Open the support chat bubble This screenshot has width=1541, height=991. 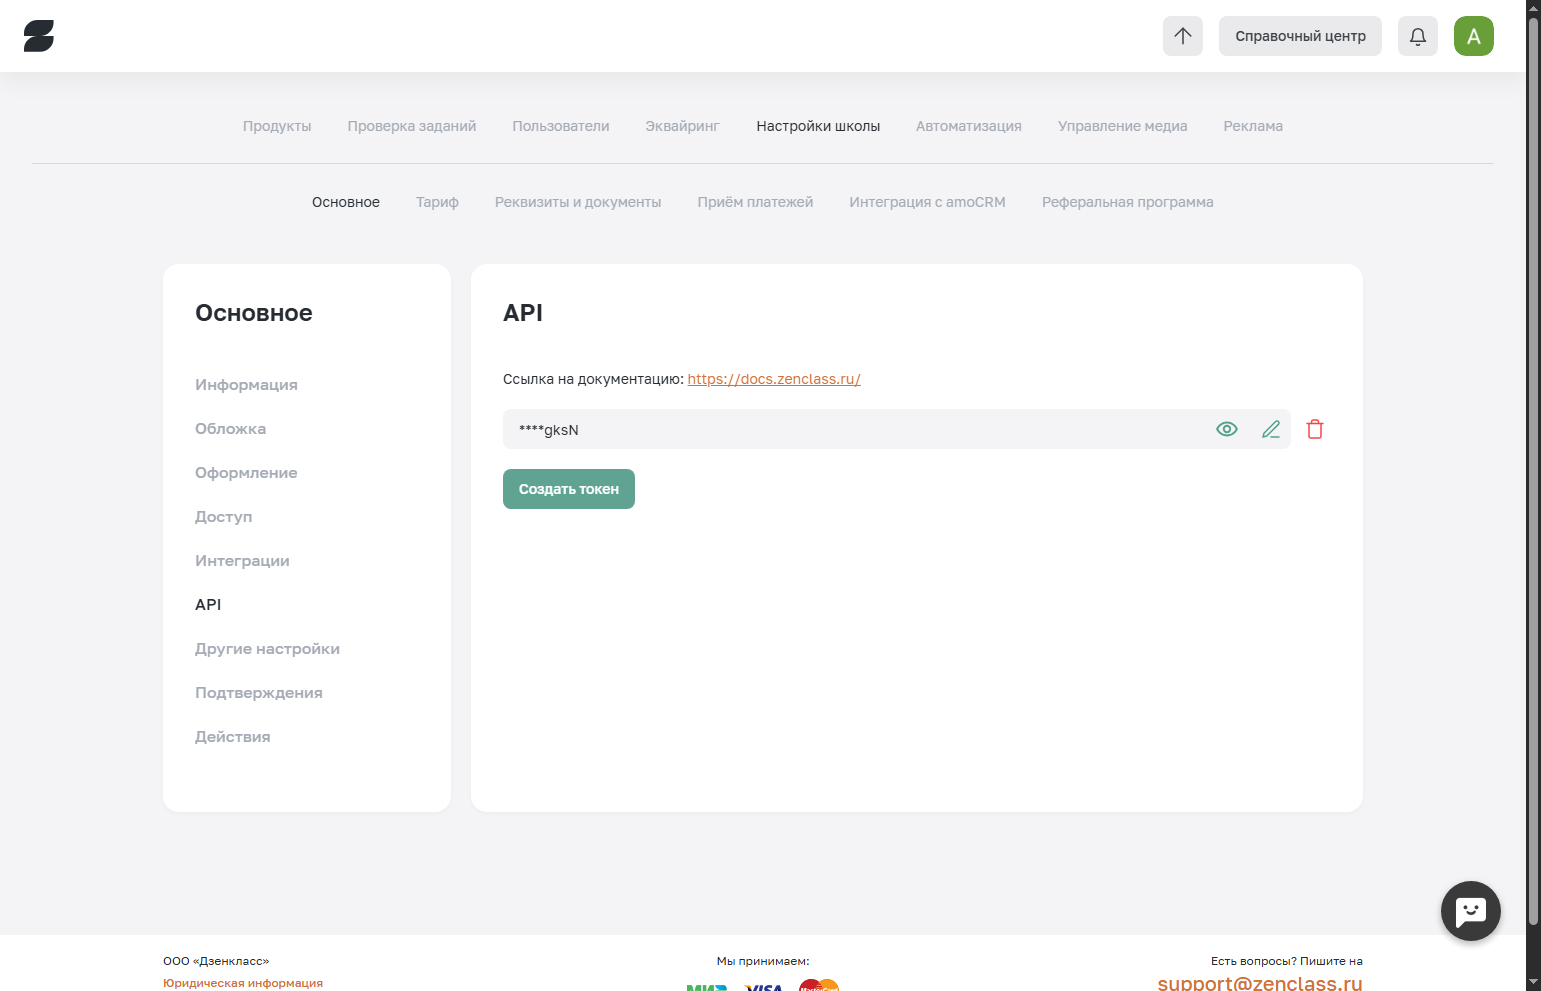point(1471,911)
